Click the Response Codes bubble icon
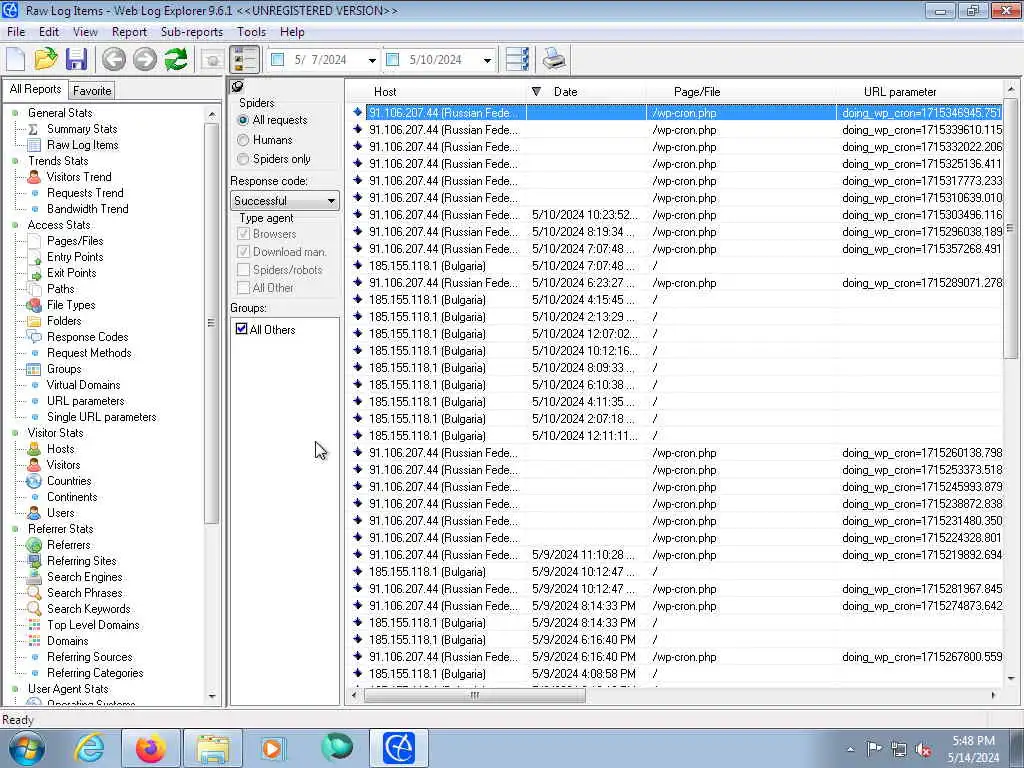The width and height of the screenshot is (1024, 768). tap(34, 337)
